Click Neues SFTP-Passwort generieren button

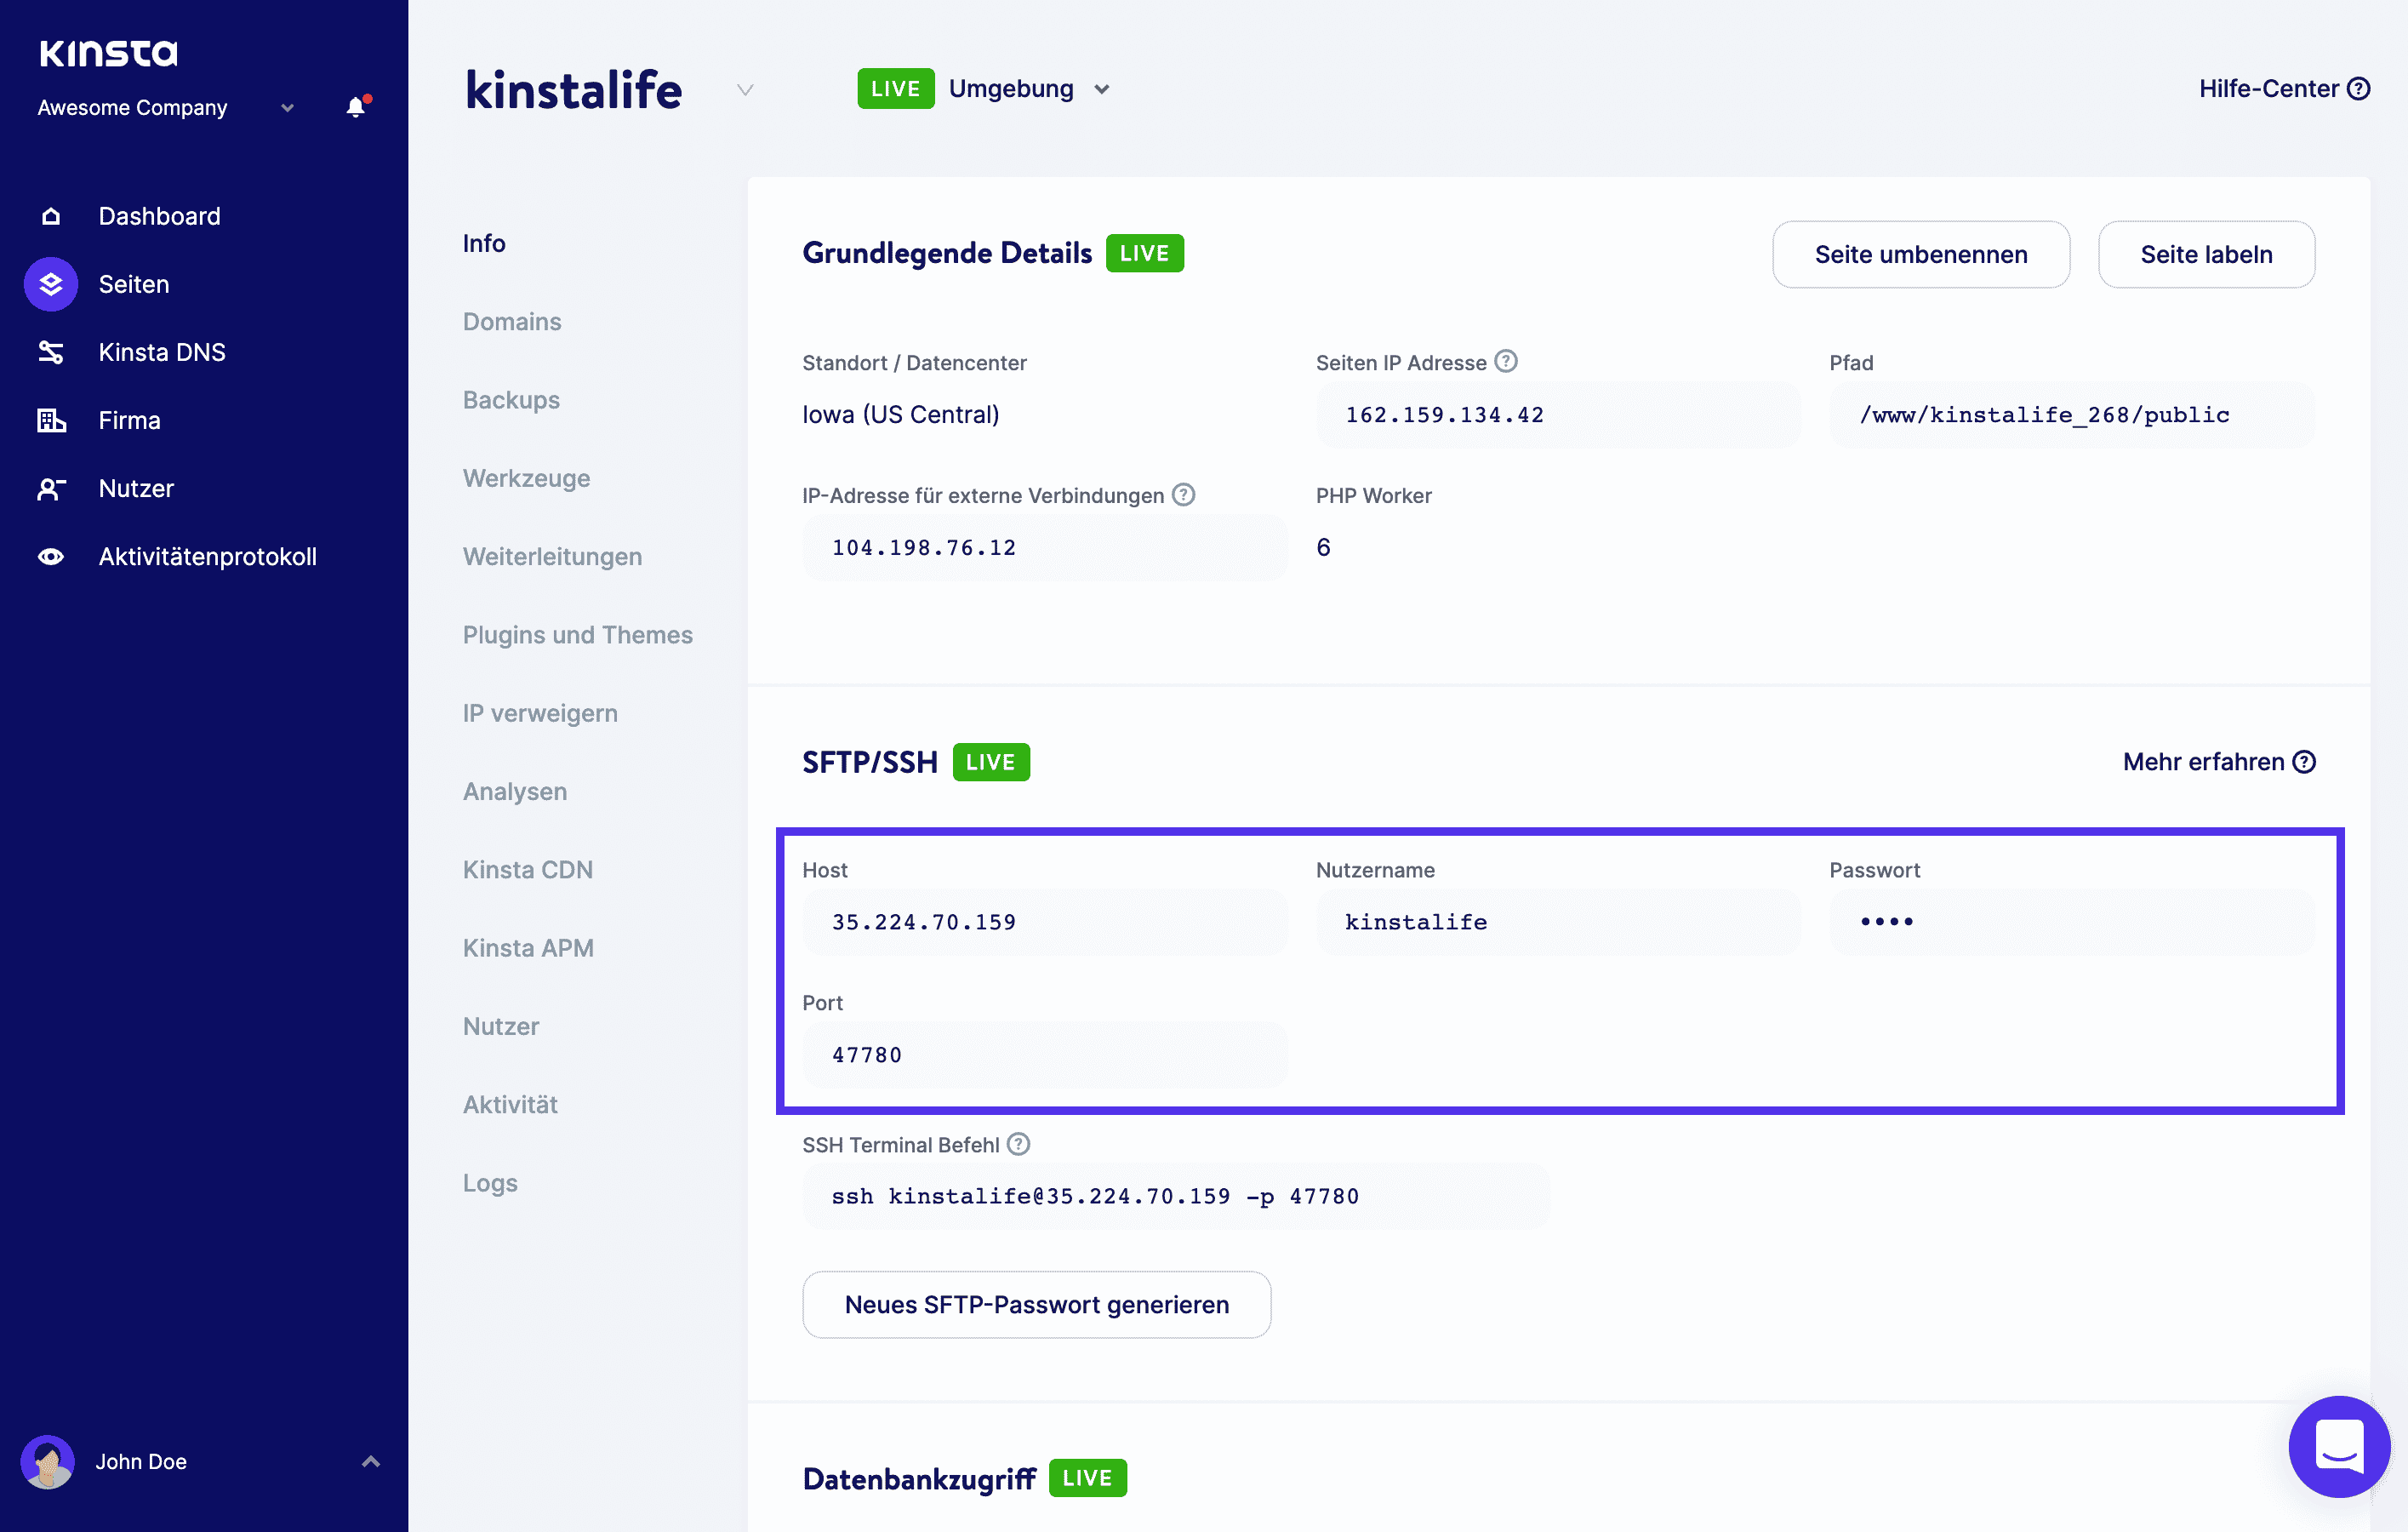tap(1036, 1304)
